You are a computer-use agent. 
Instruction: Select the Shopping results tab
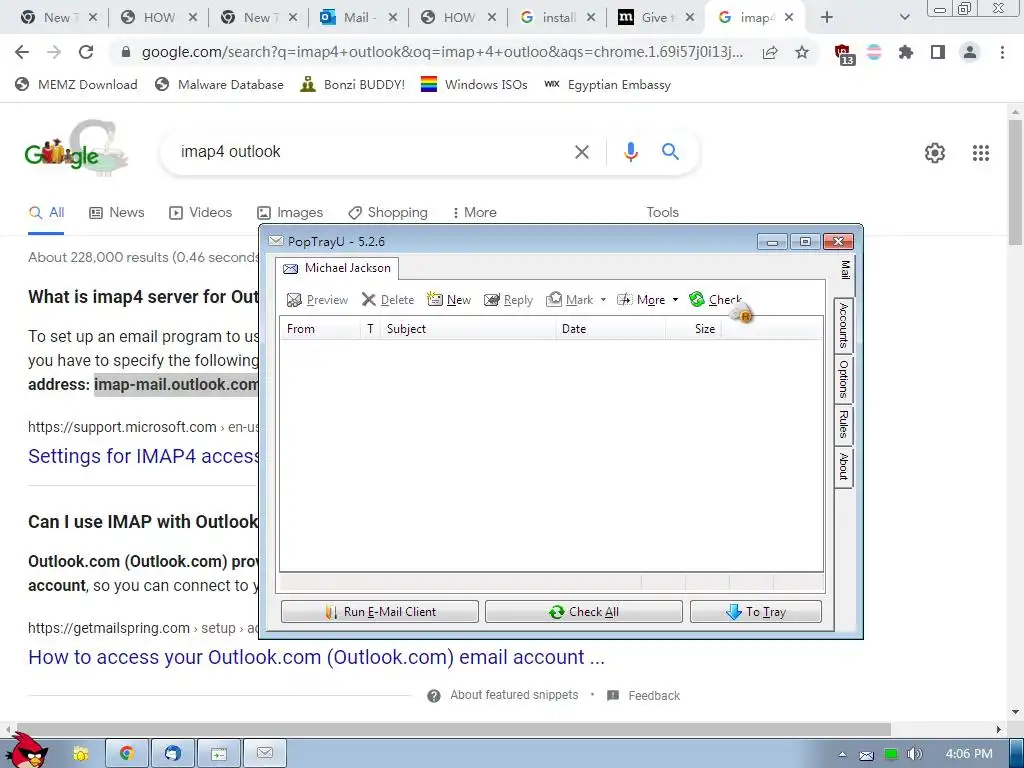[x=388, y=212]
